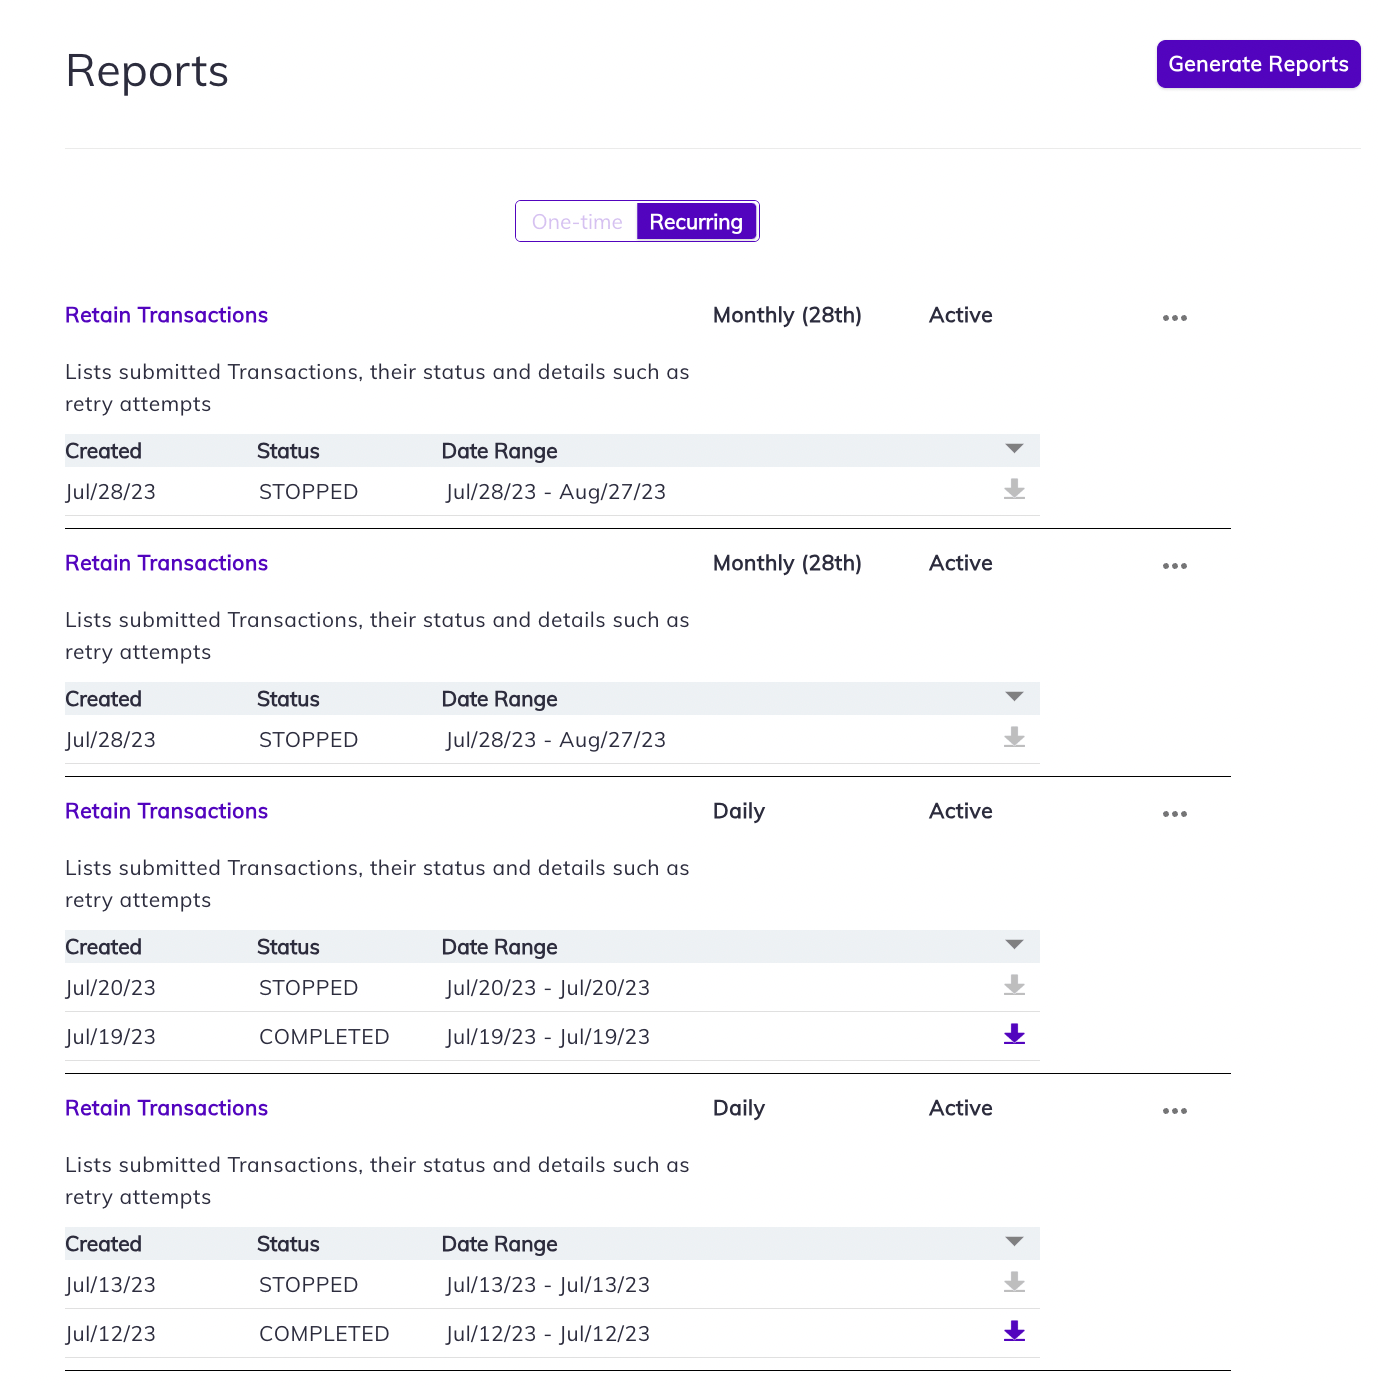Screen dimensions: 1378x1386
Task: Open more options menu above Jul/20/23 report
Action: 1175,814
